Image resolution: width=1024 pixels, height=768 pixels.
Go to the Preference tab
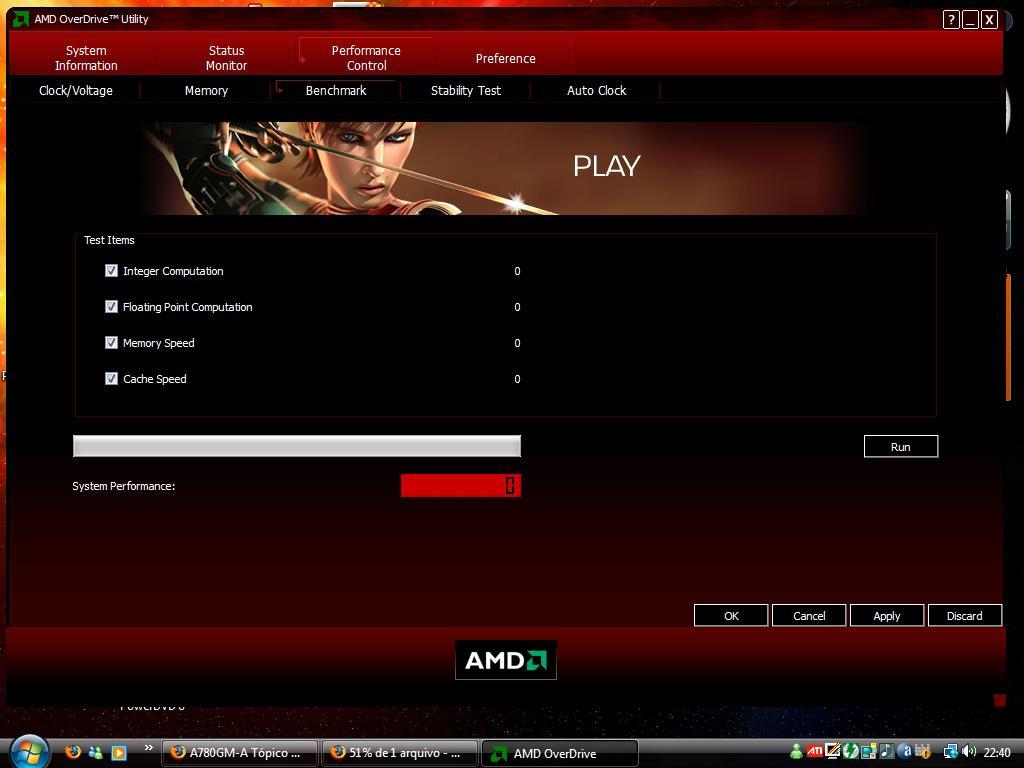[505, 58]
